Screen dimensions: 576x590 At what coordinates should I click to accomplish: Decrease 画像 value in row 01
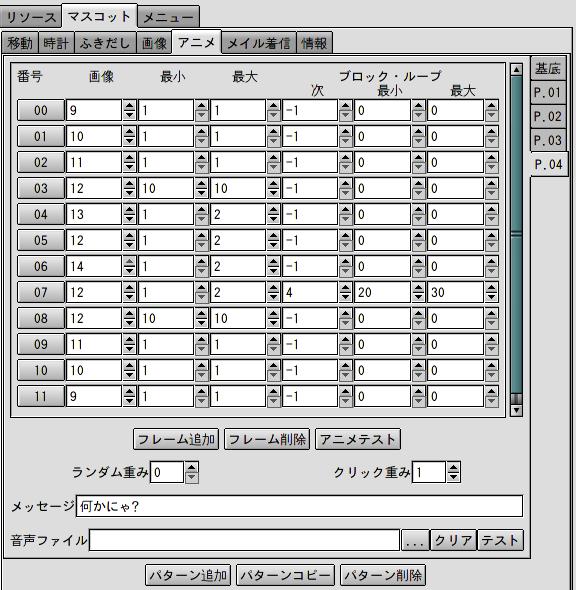tap(129, 141)
